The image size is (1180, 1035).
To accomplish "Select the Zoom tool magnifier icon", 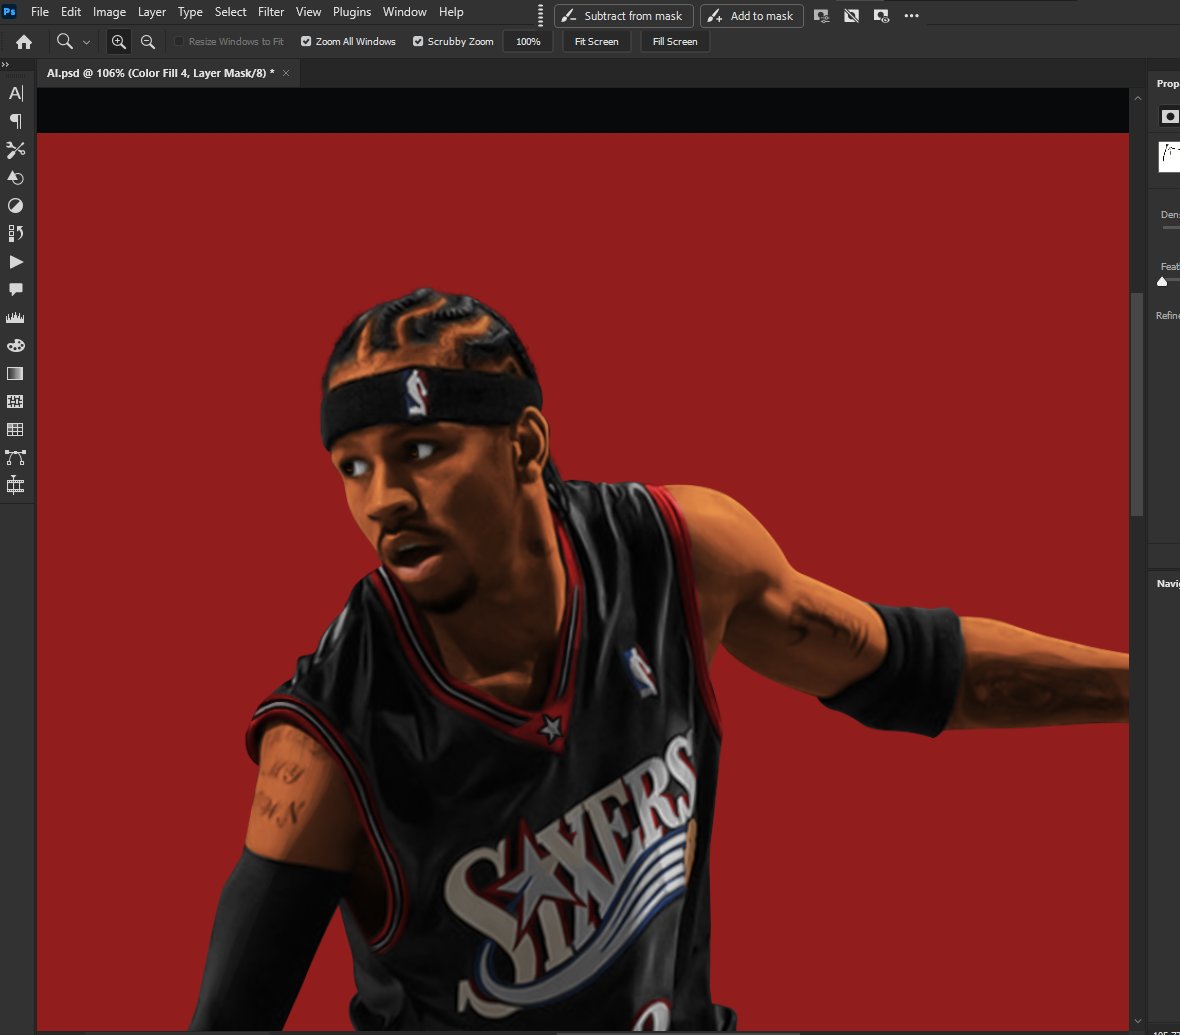I will [x=65, y=41].
